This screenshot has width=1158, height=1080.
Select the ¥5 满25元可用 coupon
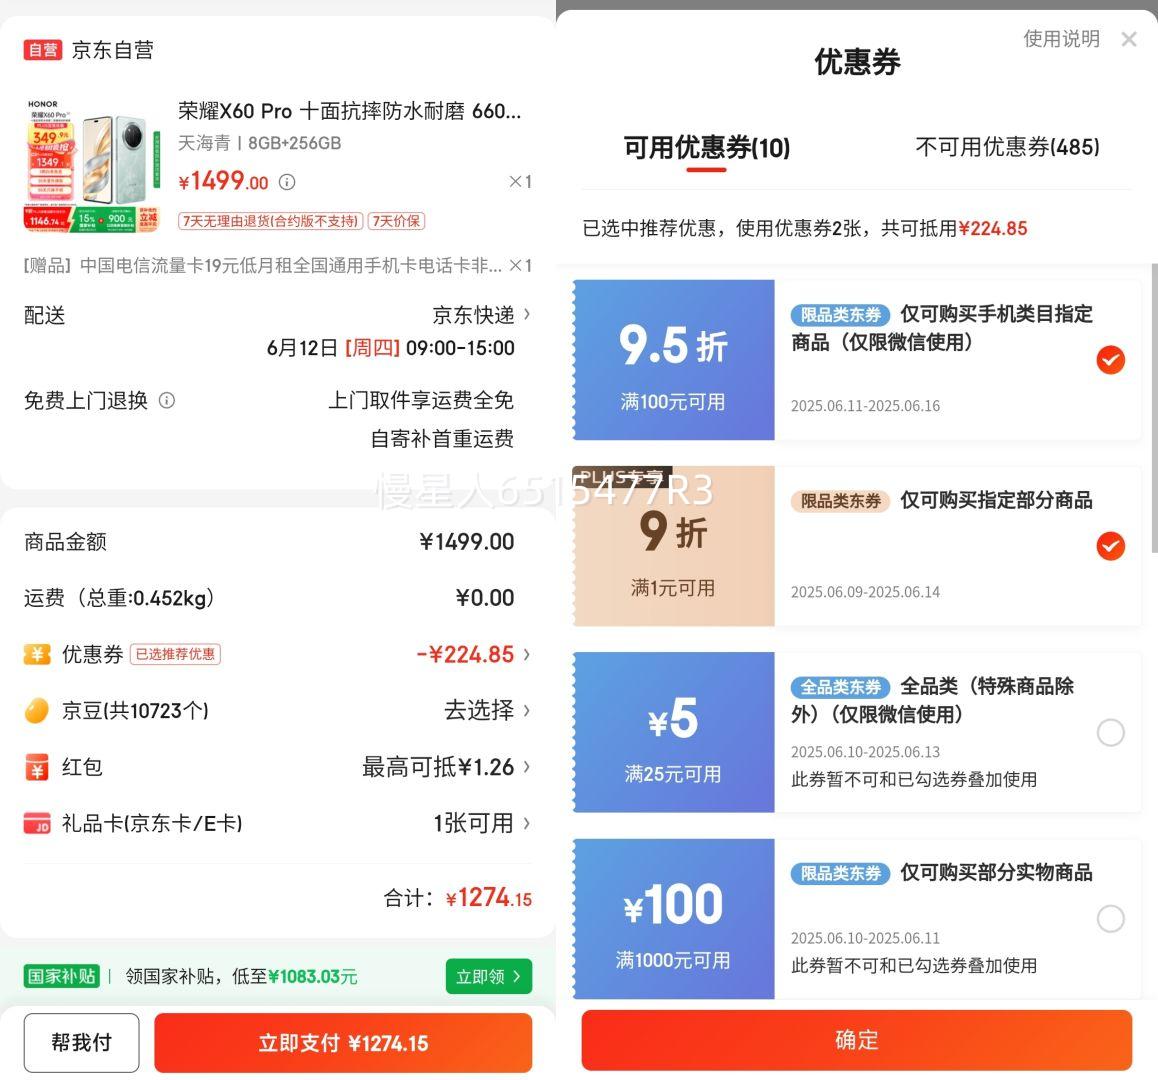pyautogui.click(x=1110, y=732)
